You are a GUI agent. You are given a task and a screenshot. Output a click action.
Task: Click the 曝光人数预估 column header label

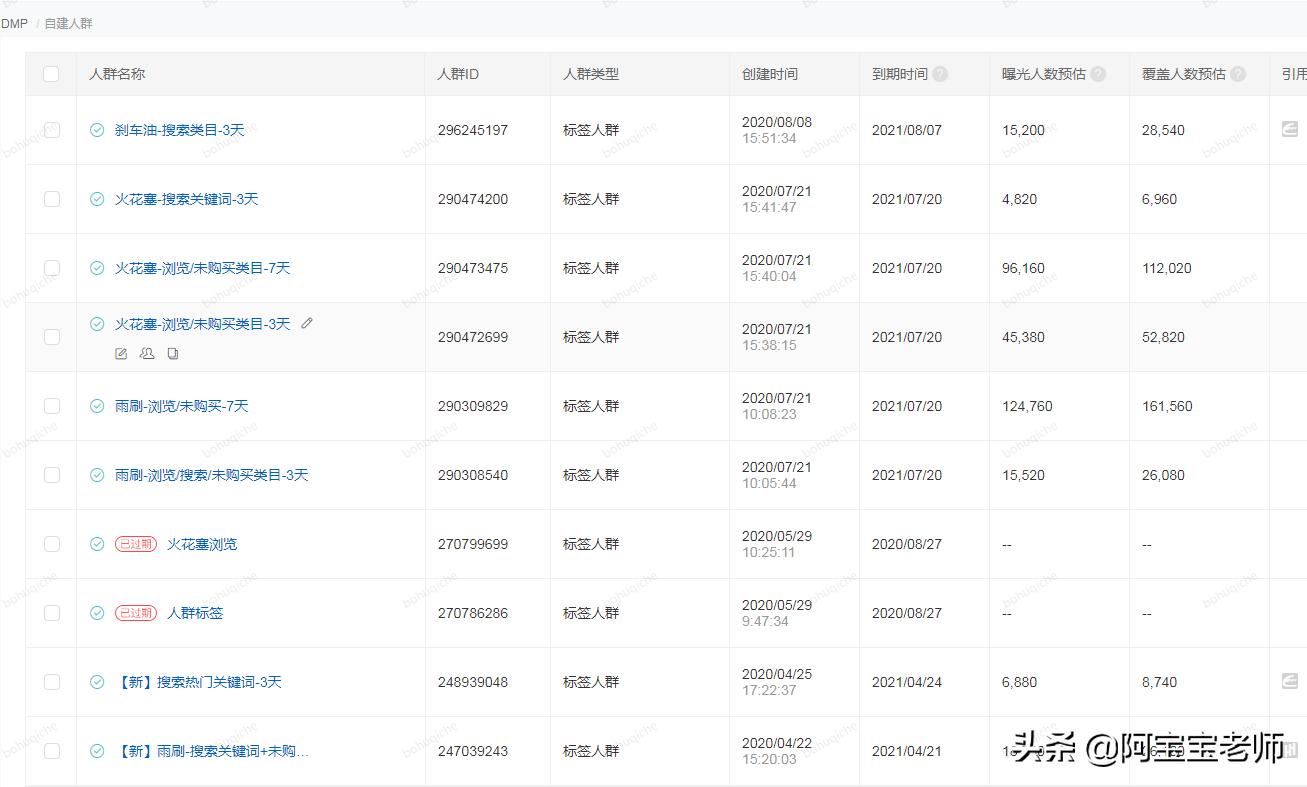click(1044, 74)
